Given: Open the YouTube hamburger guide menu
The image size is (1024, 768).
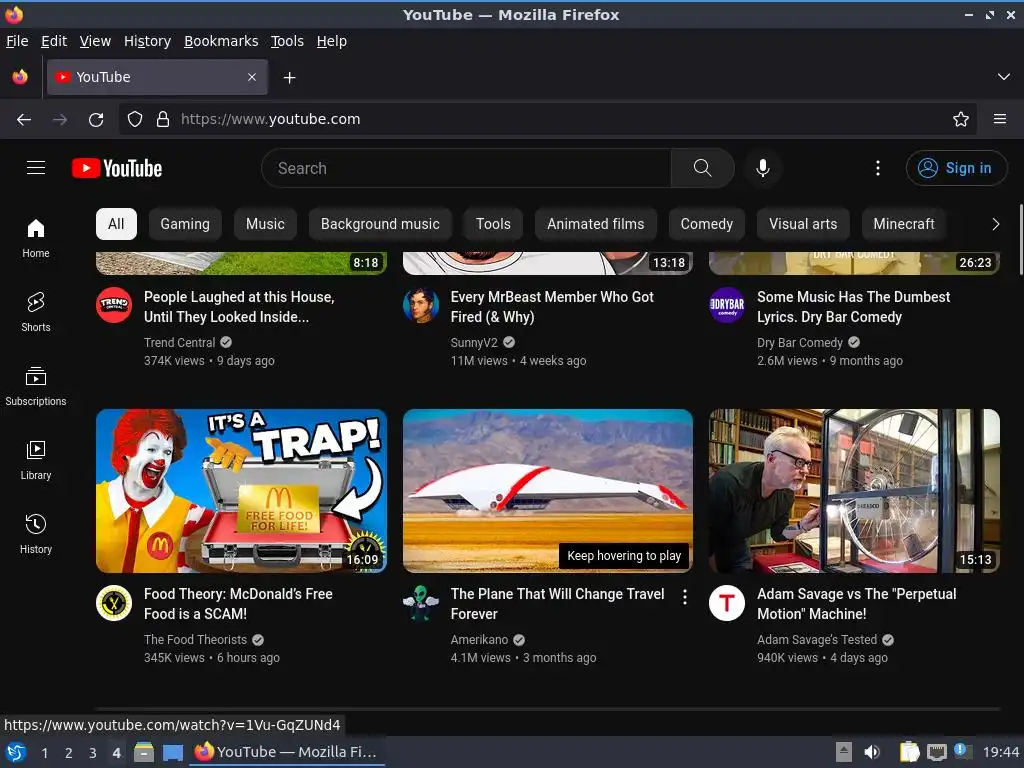Looking at the screenshot, I should (36, 168).
